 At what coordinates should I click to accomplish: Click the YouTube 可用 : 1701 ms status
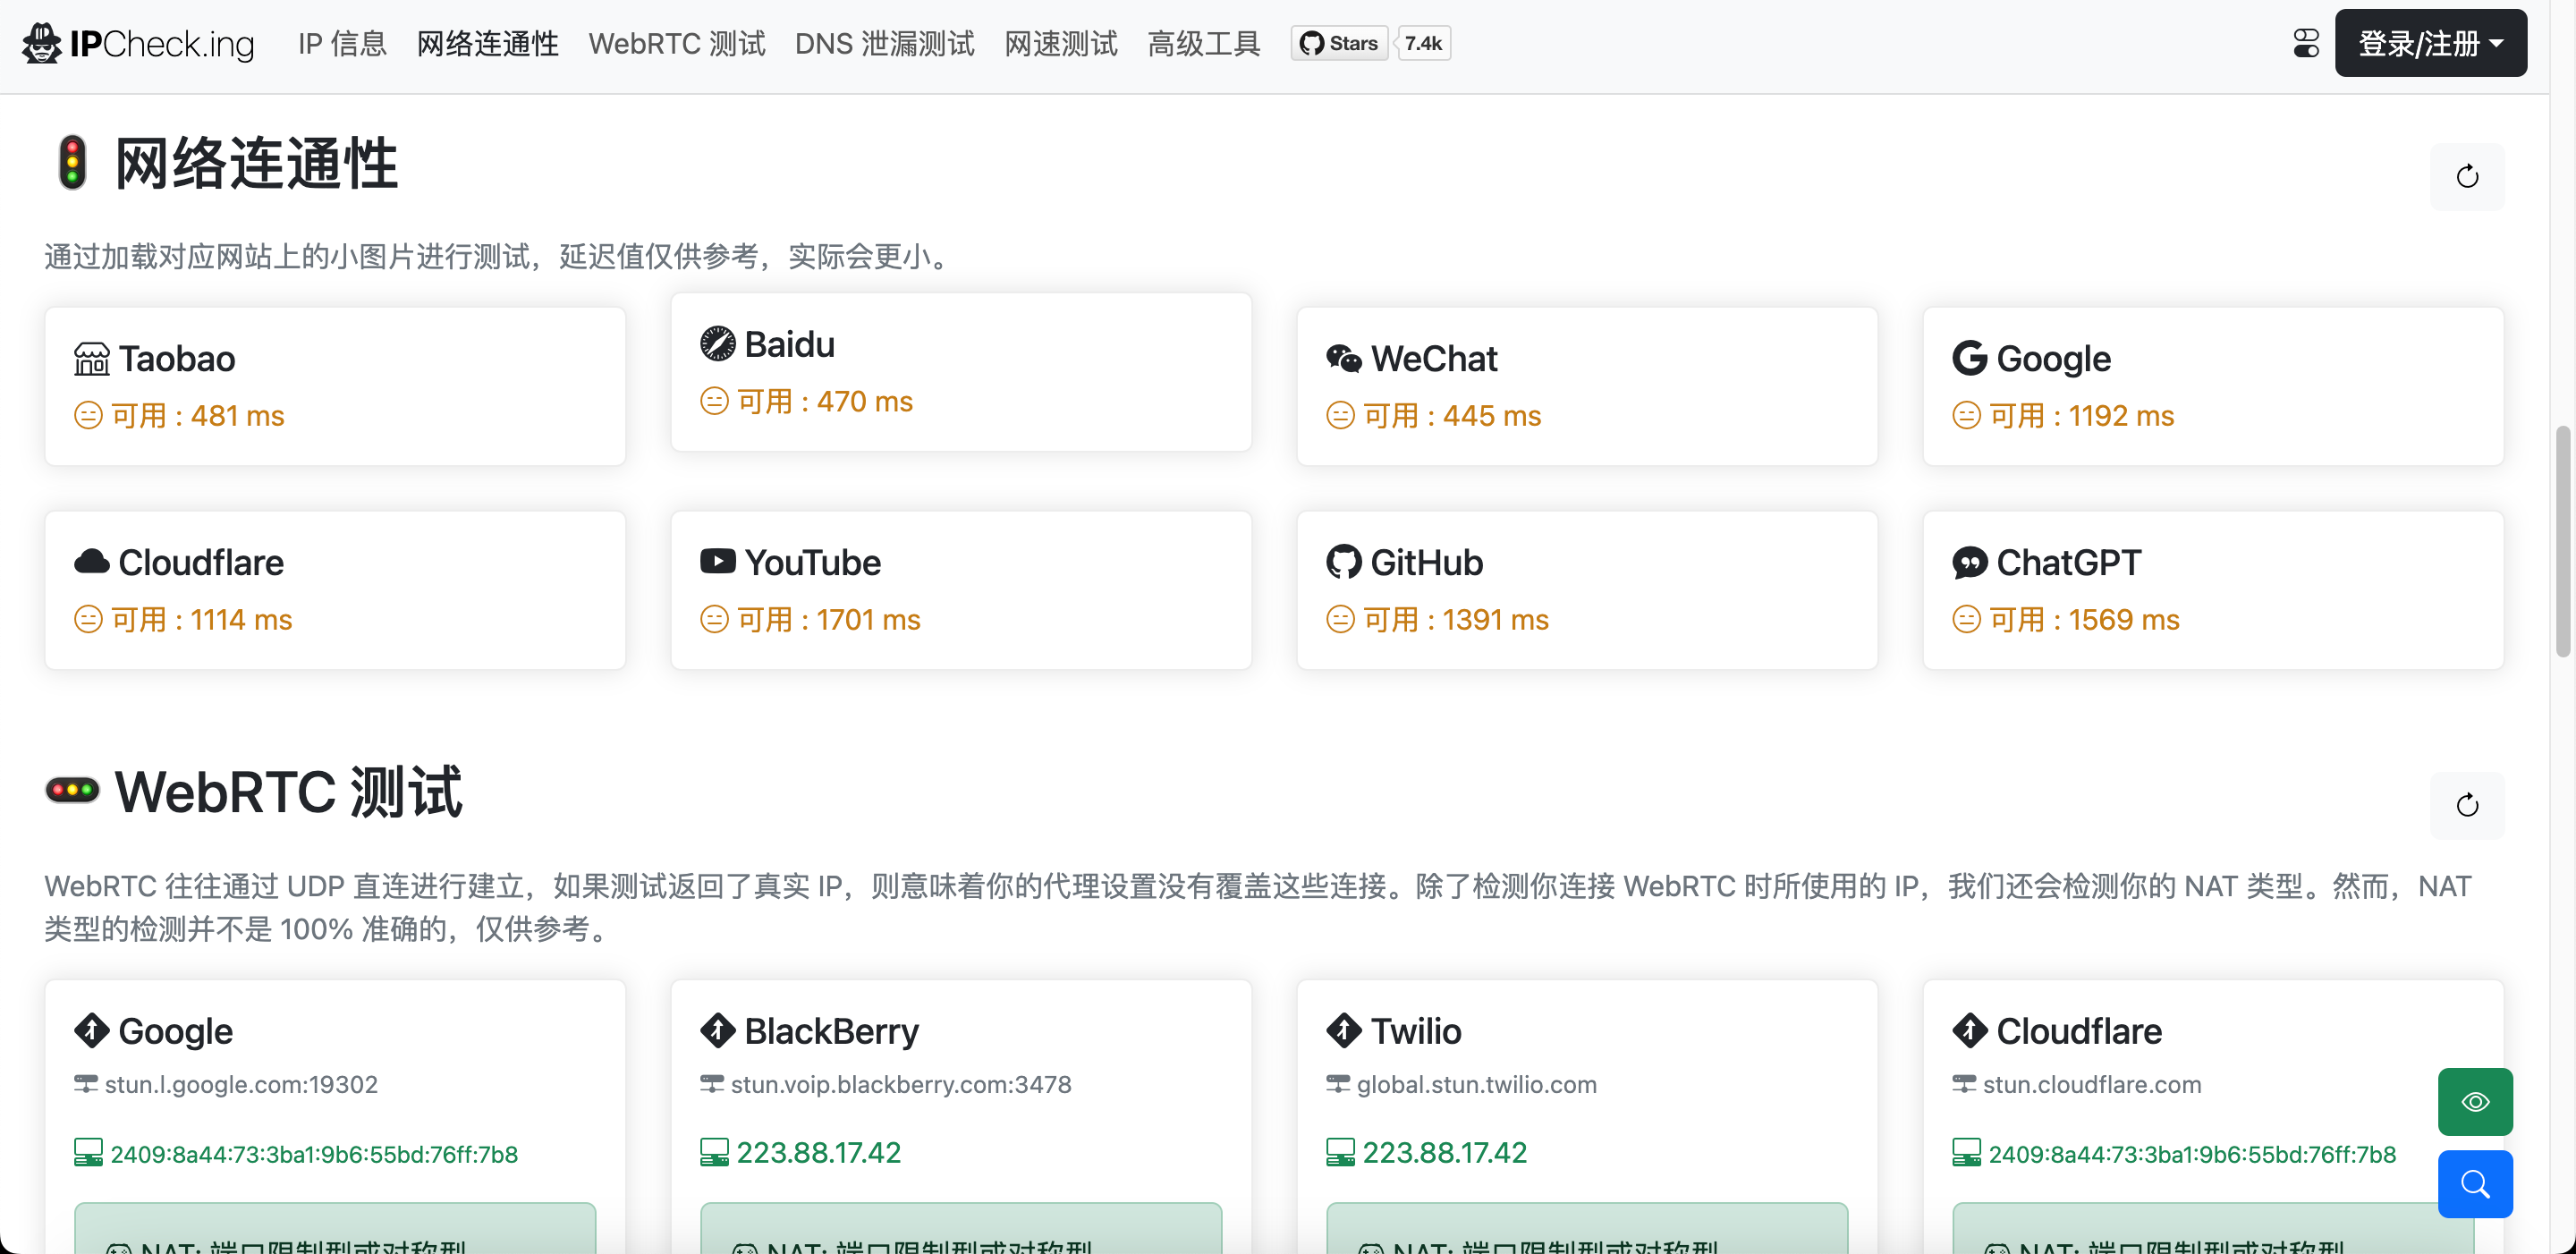click(811, 619)
